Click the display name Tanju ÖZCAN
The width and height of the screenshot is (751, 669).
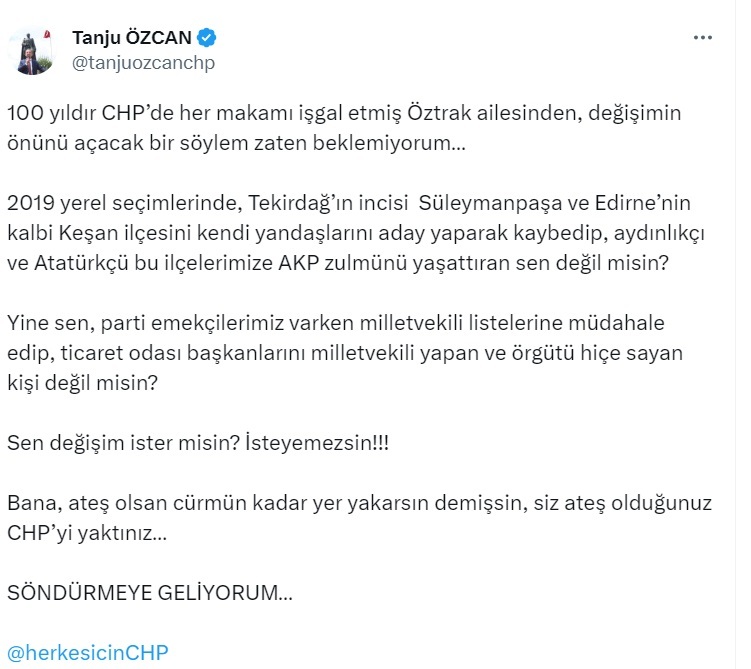(132, 37)
